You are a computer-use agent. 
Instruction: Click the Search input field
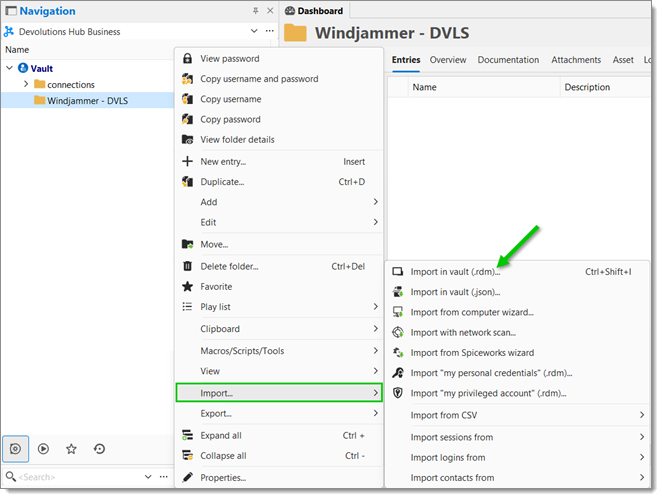click(78, 477)
